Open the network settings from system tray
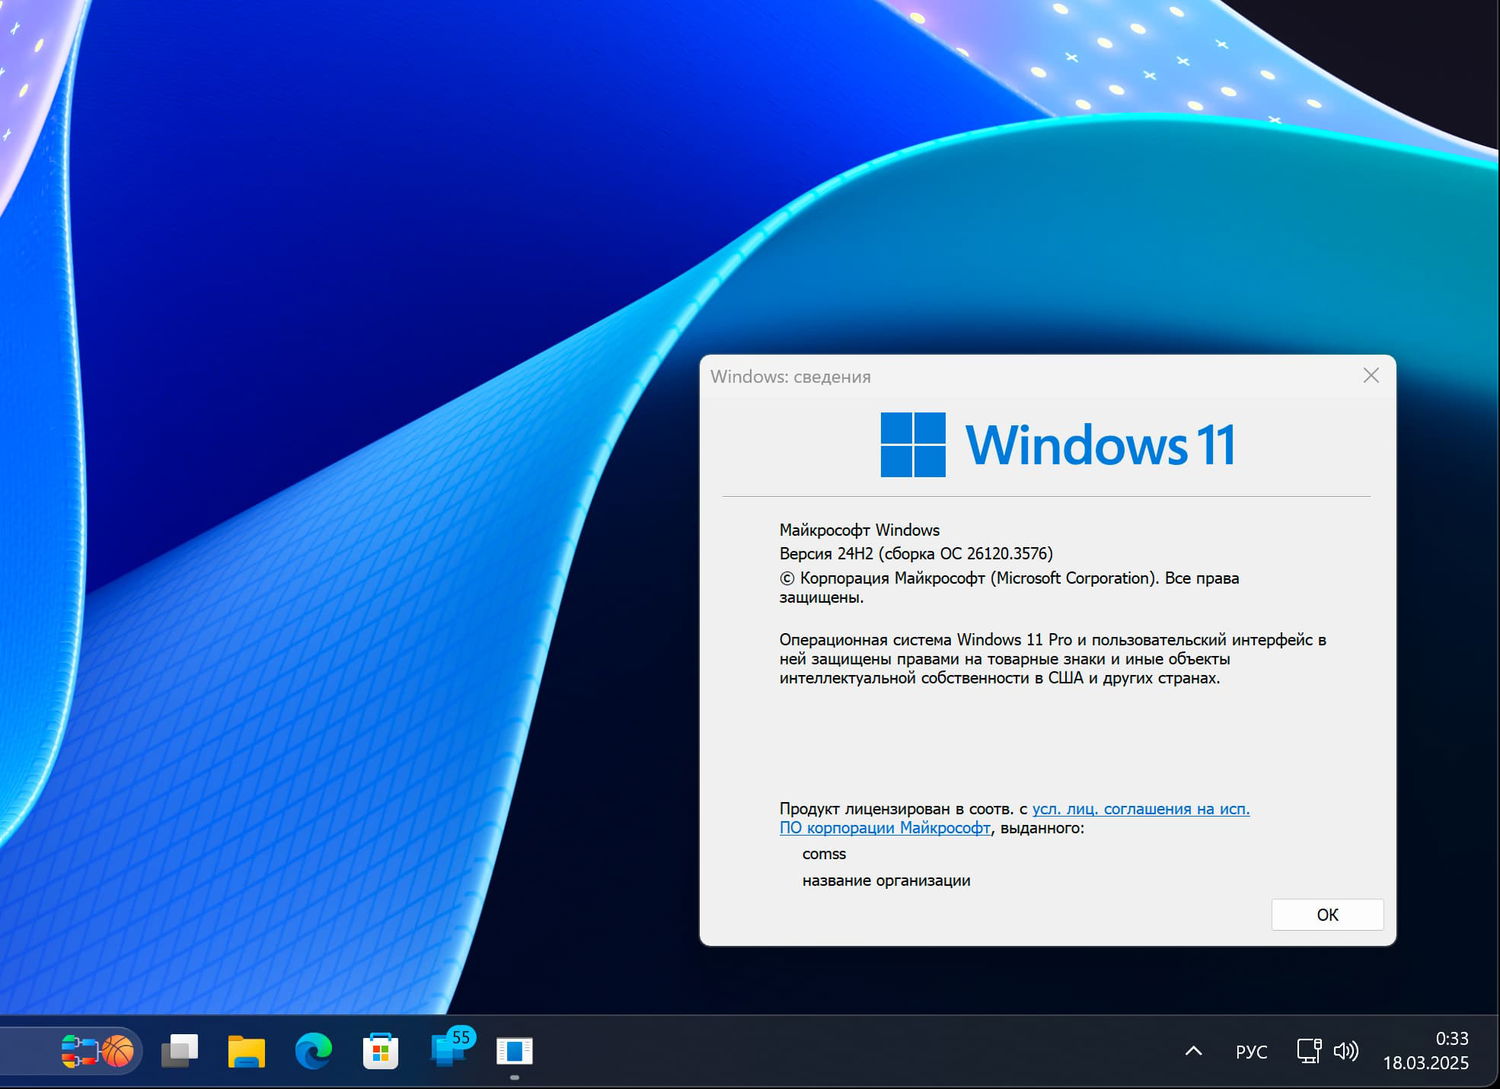Viewport: 1500px width, 1089px height. (x=1308, y=1051)
